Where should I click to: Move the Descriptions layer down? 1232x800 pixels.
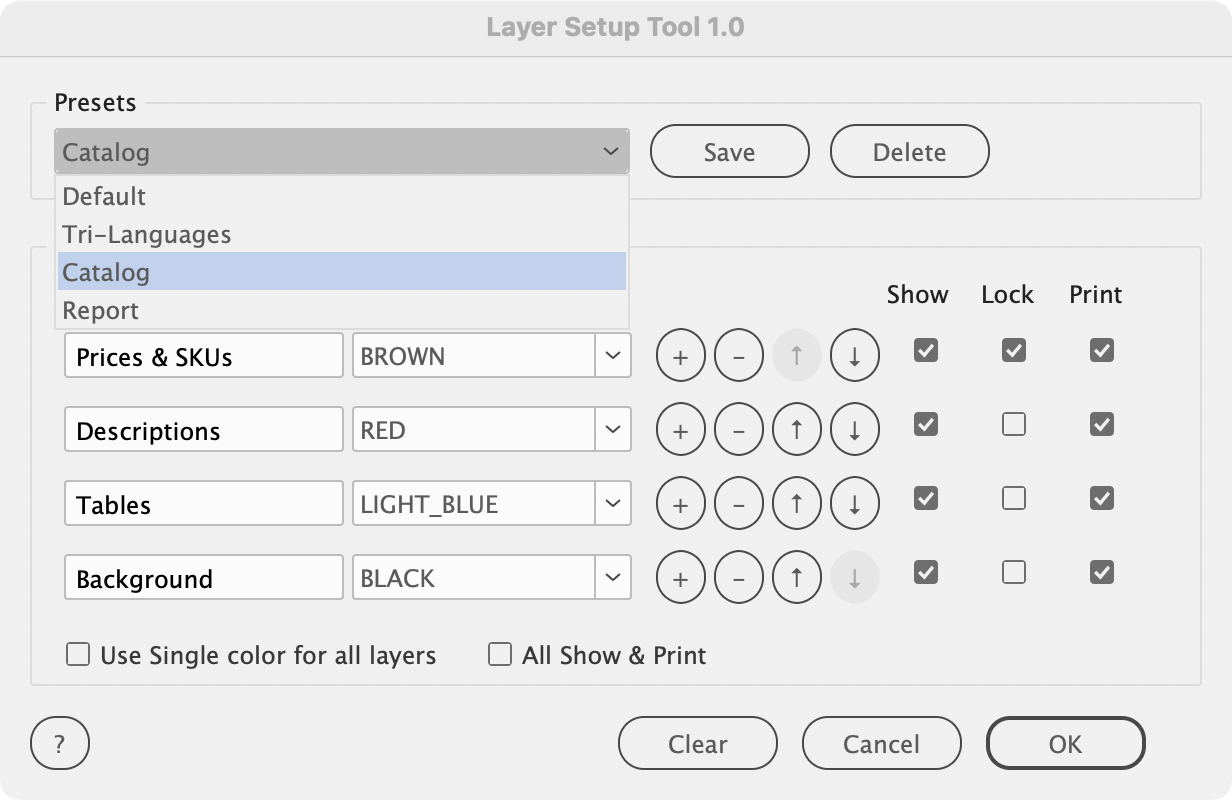pos(854,431)
